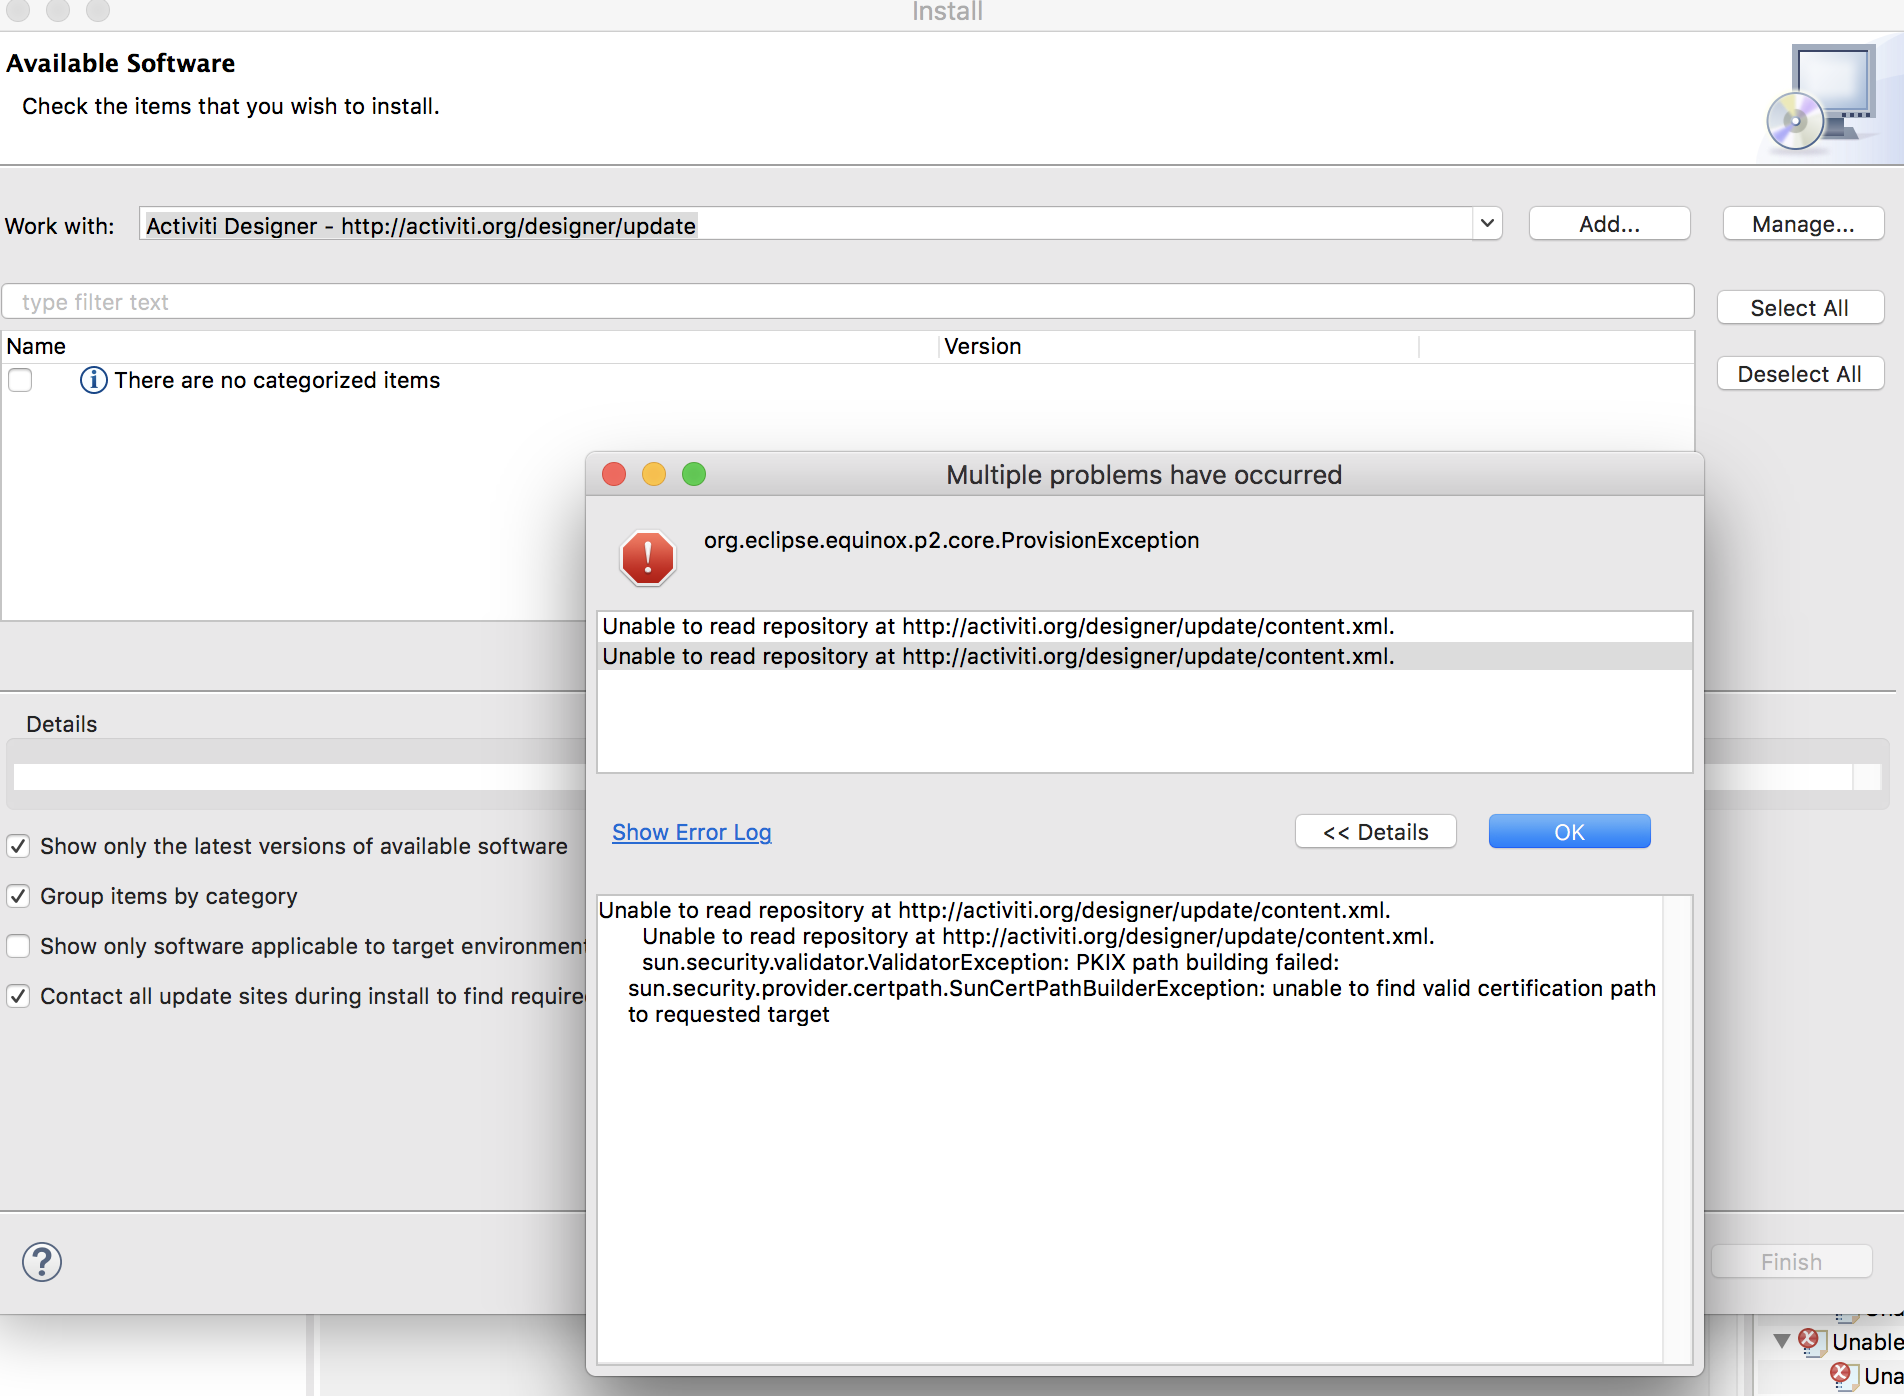
Task: Close the error dialog with red button
Action: (614, 474)
